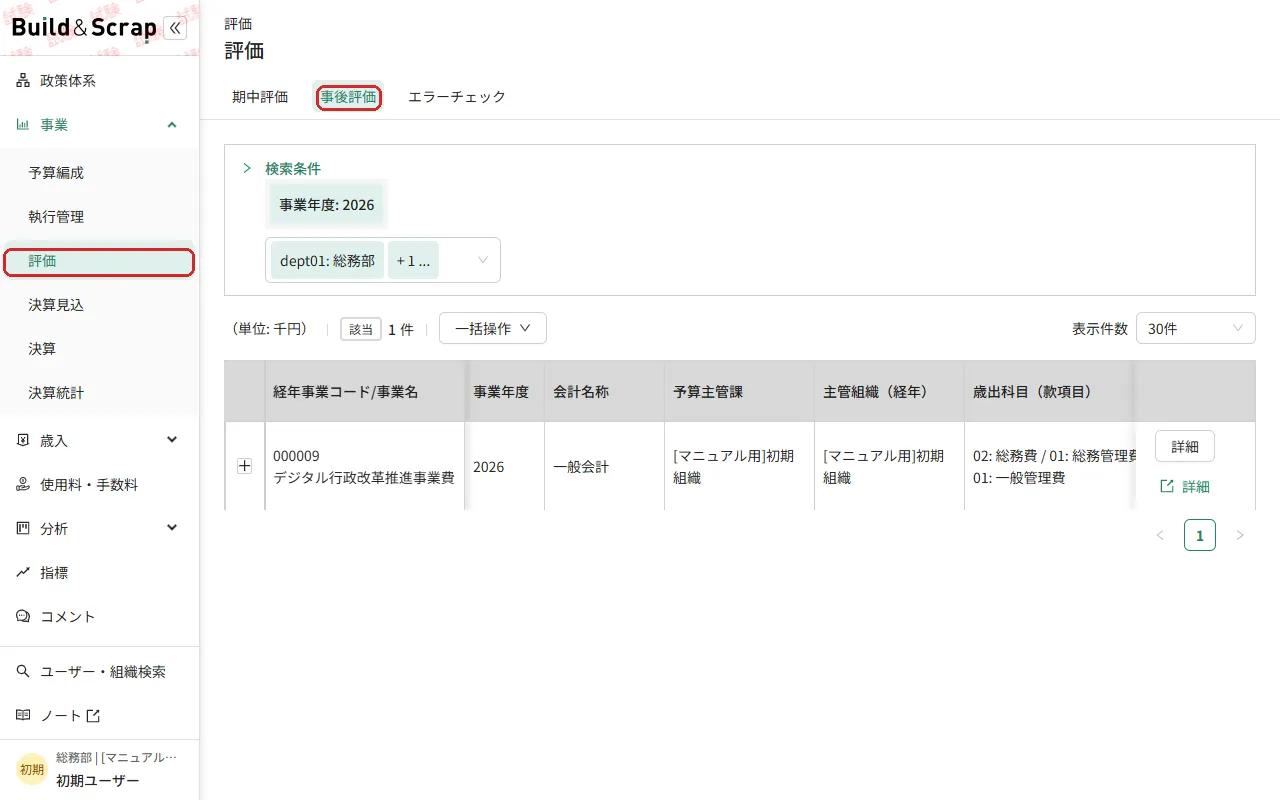
Task: Collapse the sidebar with the double-chevron icon
Action: click(x=175, y=28)
